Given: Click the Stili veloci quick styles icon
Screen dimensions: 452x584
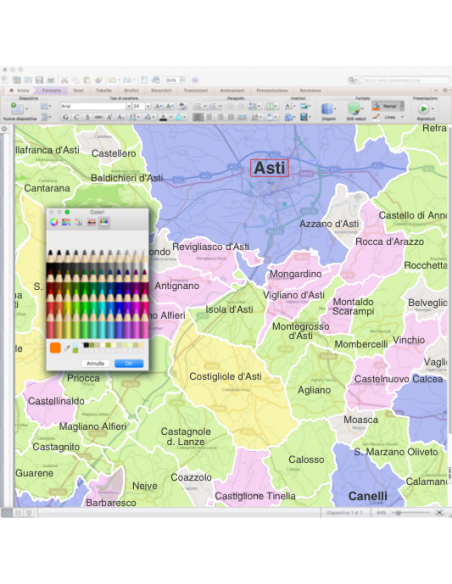Looking at the screenshot, I should (x=354, y=109).
